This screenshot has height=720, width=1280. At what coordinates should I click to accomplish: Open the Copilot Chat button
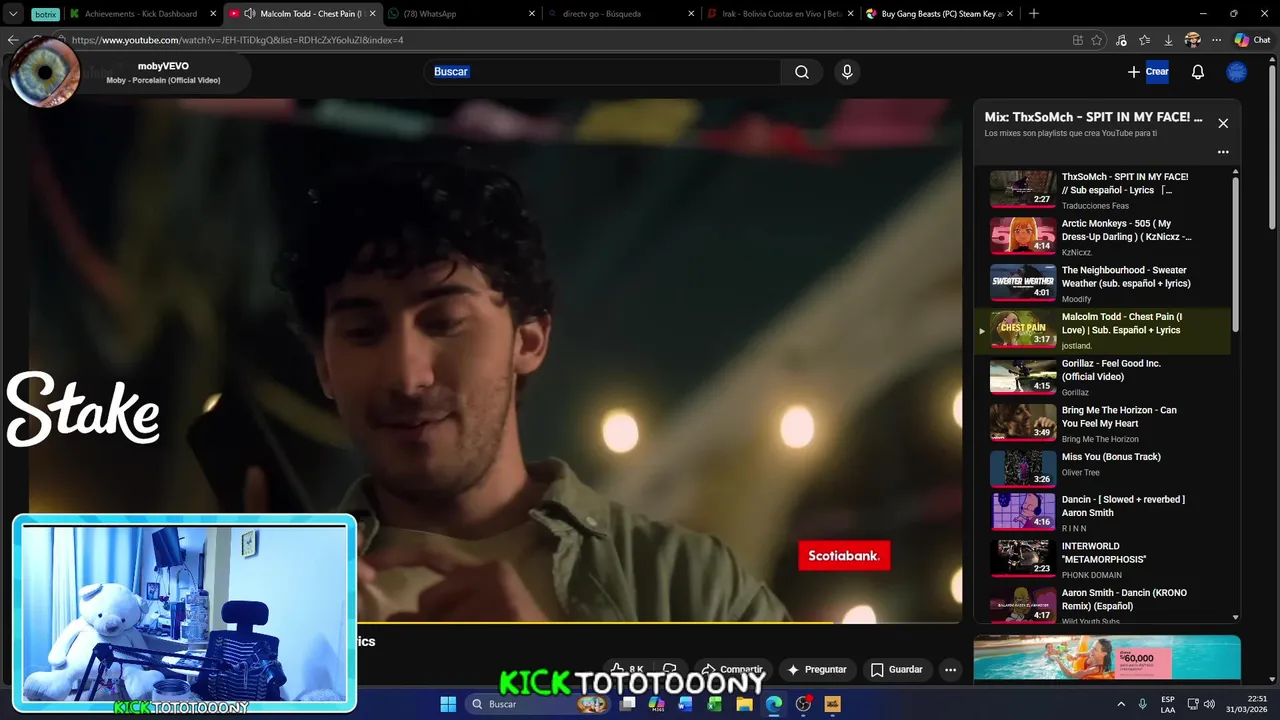coord(1252,40)
